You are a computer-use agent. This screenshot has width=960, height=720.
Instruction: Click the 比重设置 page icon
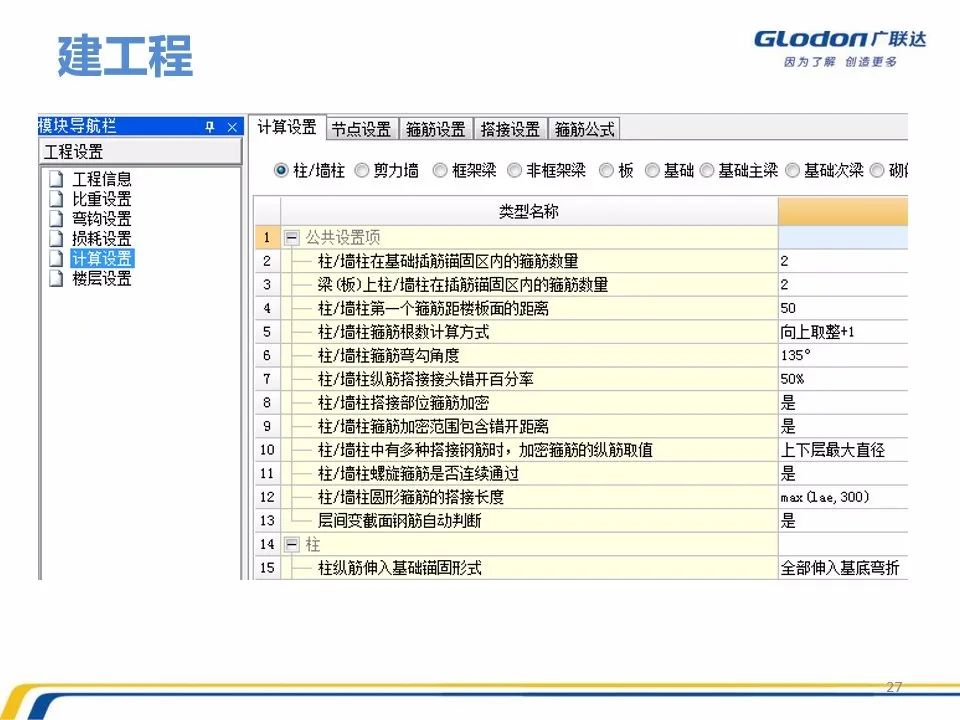point(57,198)
